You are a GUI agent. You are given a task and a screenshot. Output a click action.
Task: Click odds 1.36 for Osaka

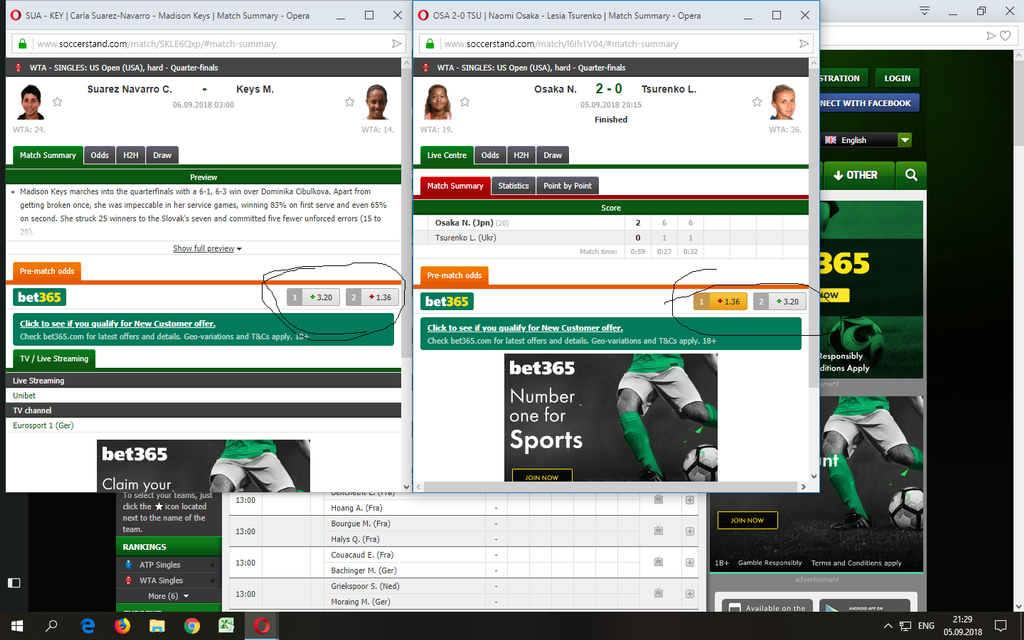pyautogui.click(x=720, y=302)
